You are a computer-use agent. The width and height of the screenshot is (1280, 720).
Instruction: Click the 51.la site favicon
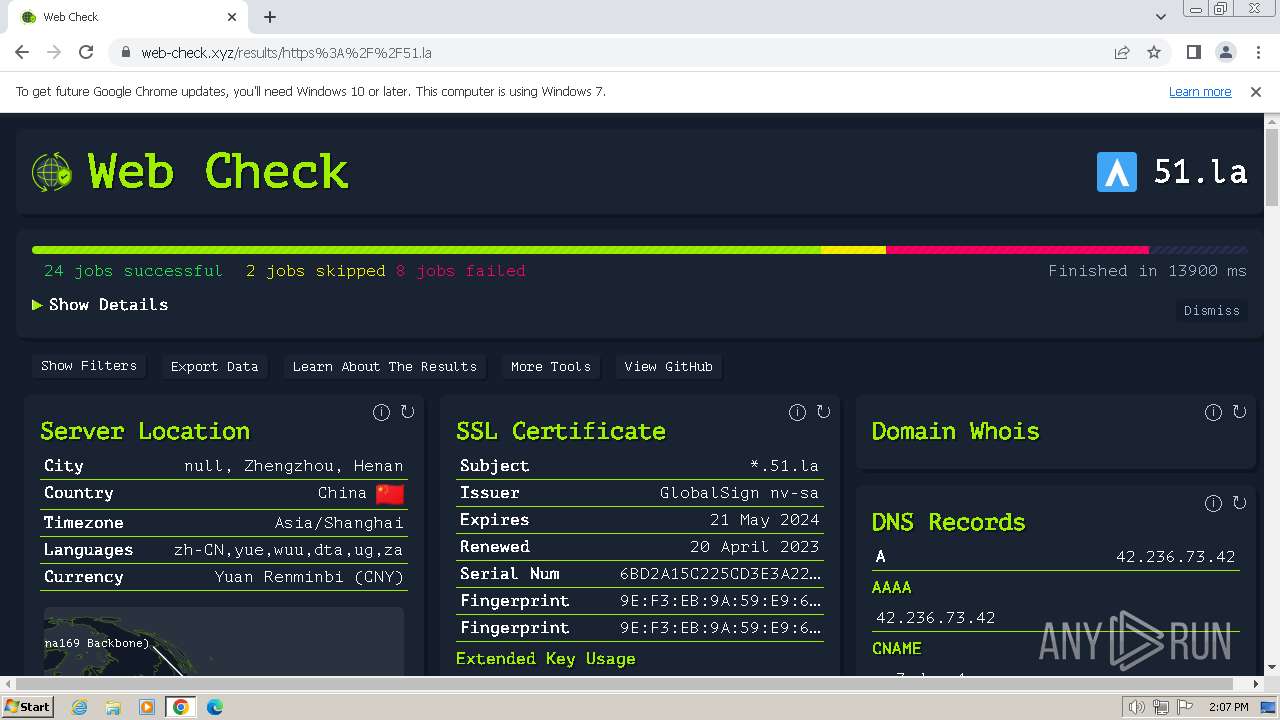[x=1116, y=172]
